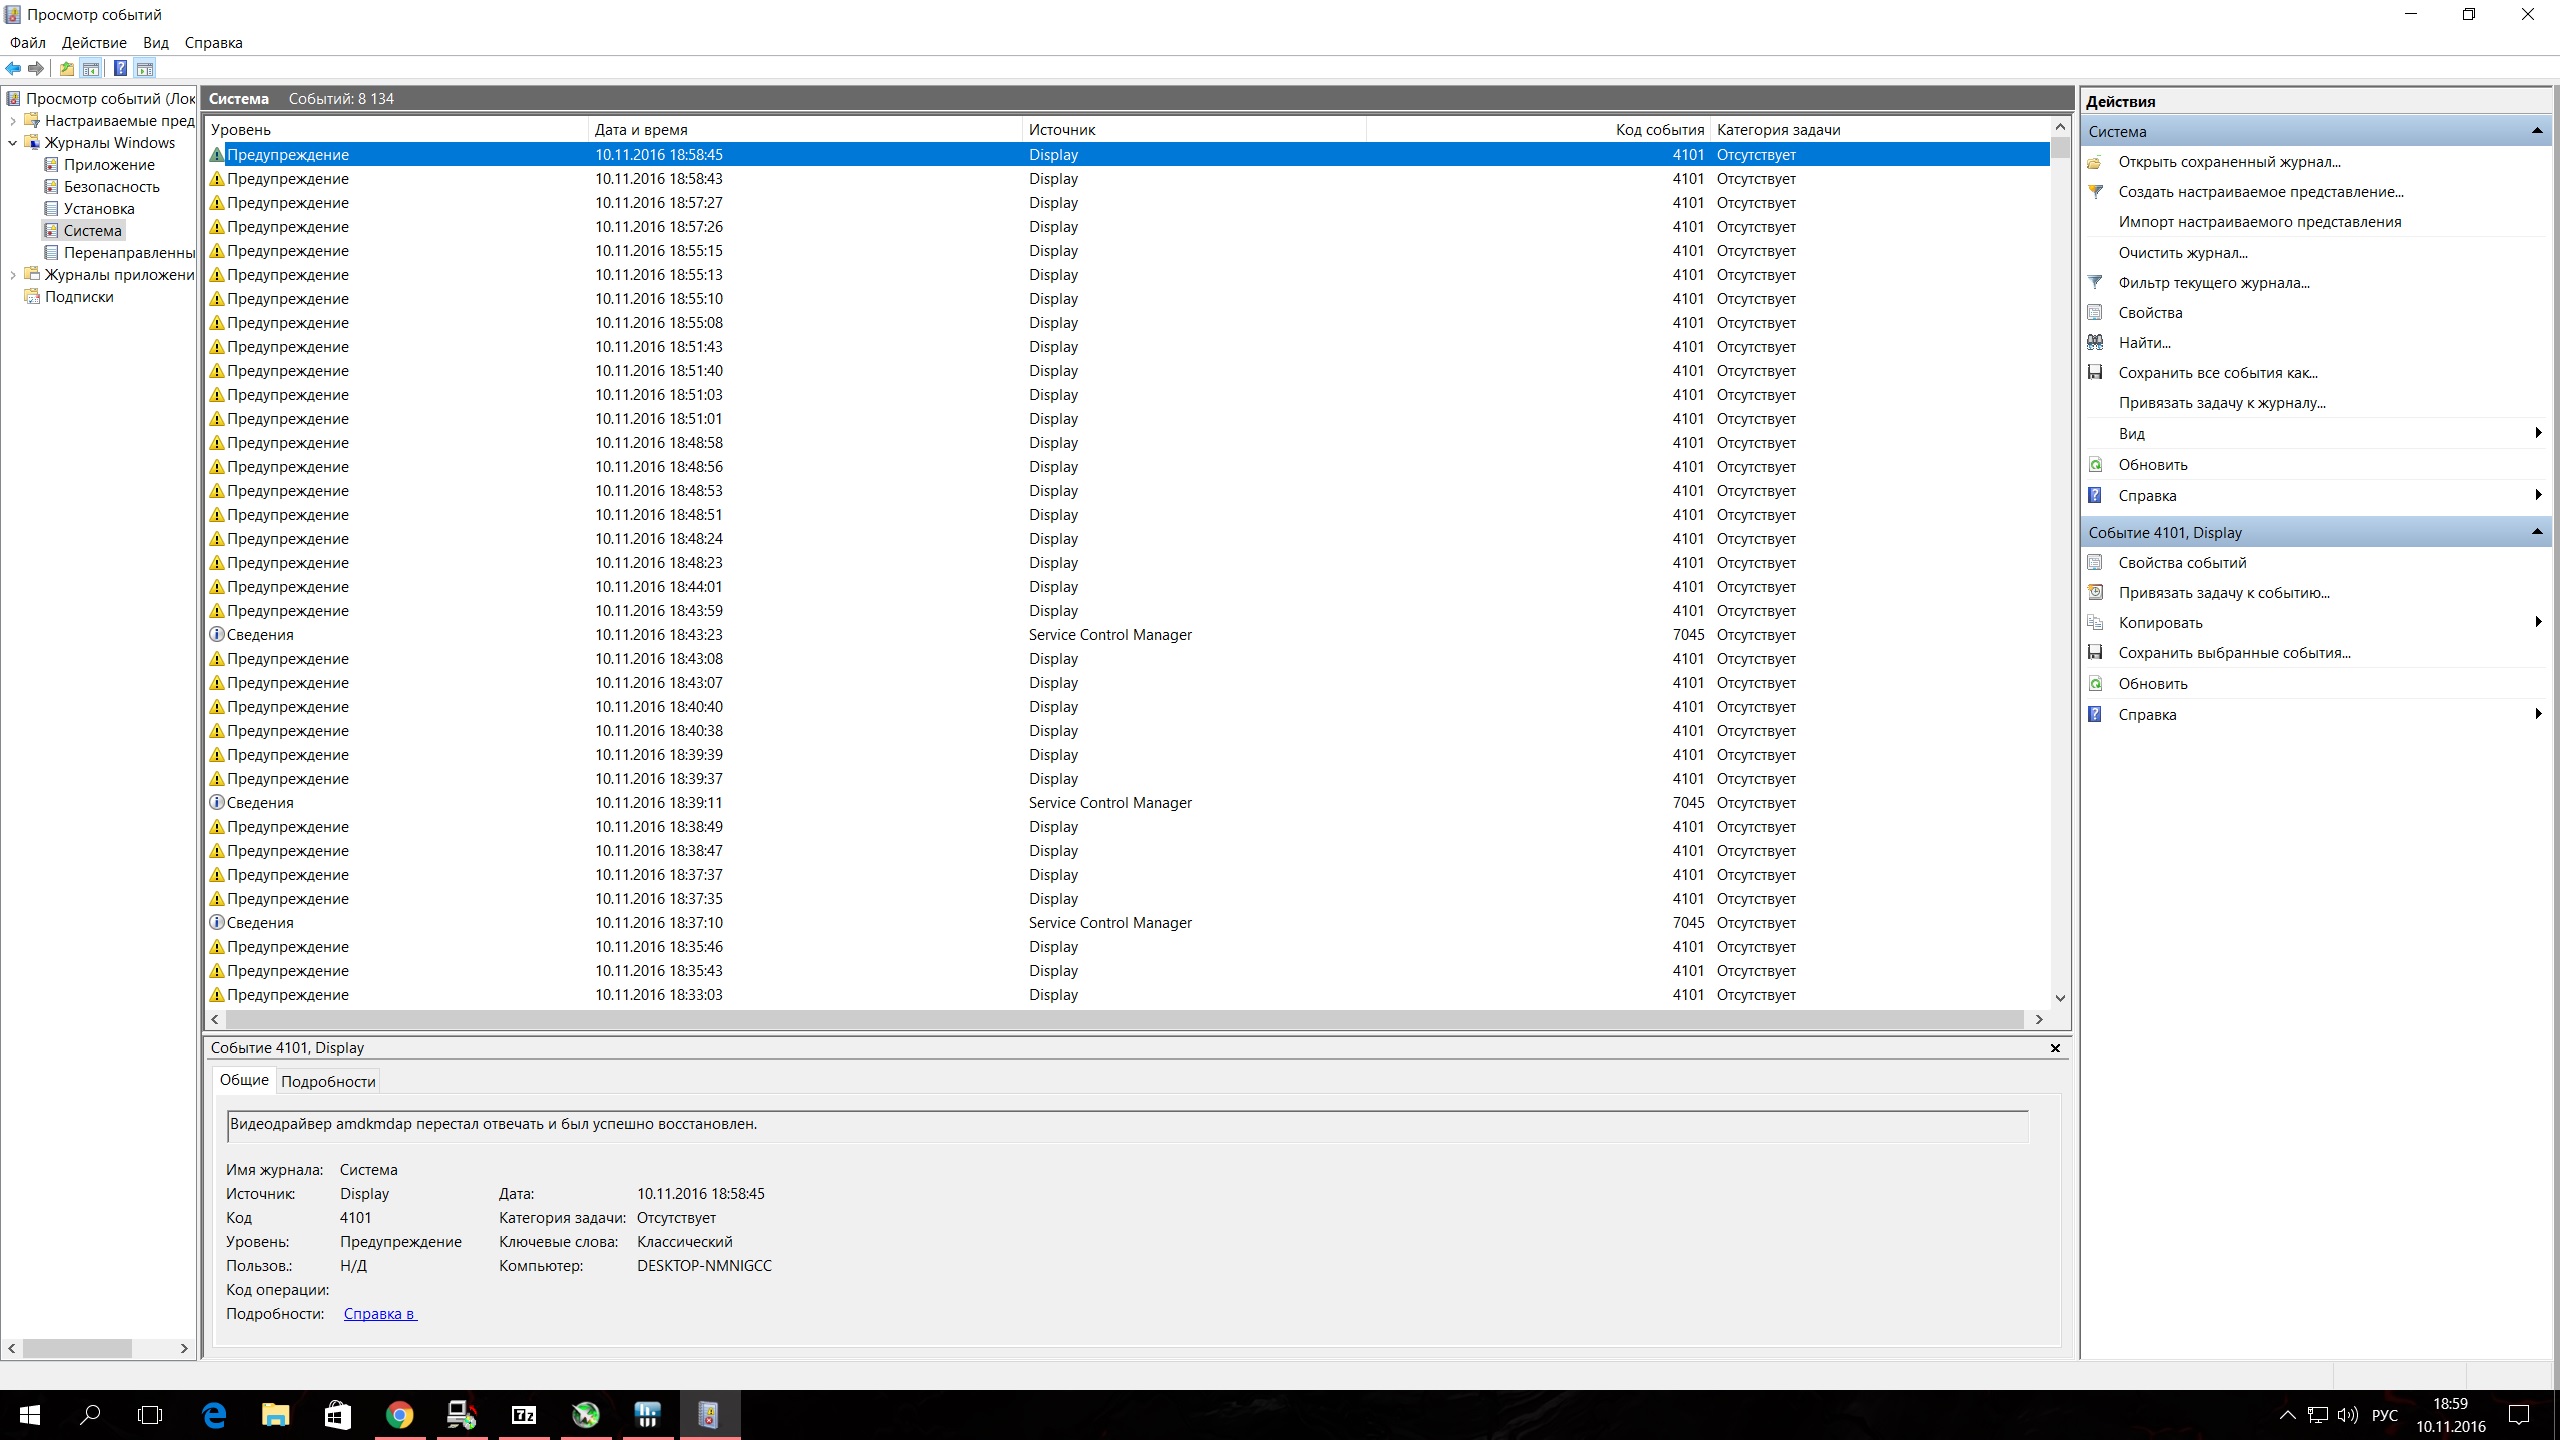Click the filter icon next to Фильтр текущего журнала
The height and width of the screenshot is (1440, 2560).
2095,282
